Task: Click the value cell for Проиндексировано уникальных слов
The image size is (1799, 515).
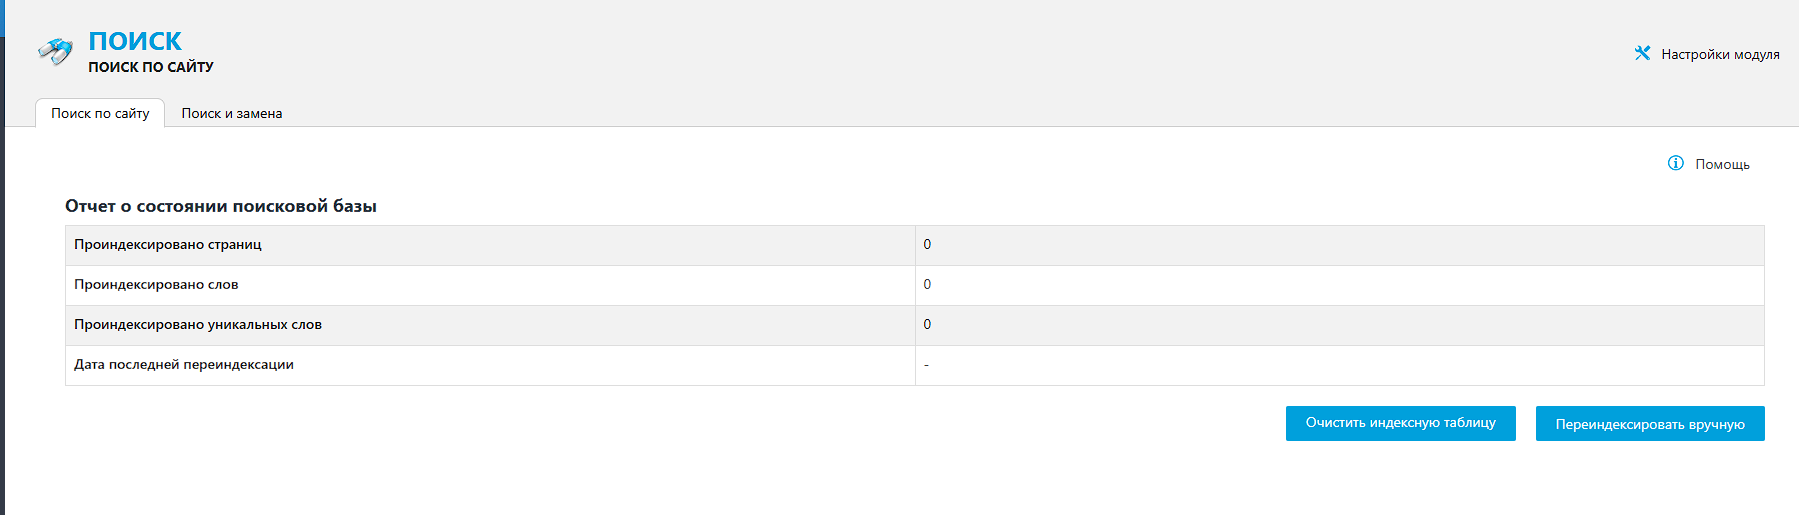Action: pos(927,325)
